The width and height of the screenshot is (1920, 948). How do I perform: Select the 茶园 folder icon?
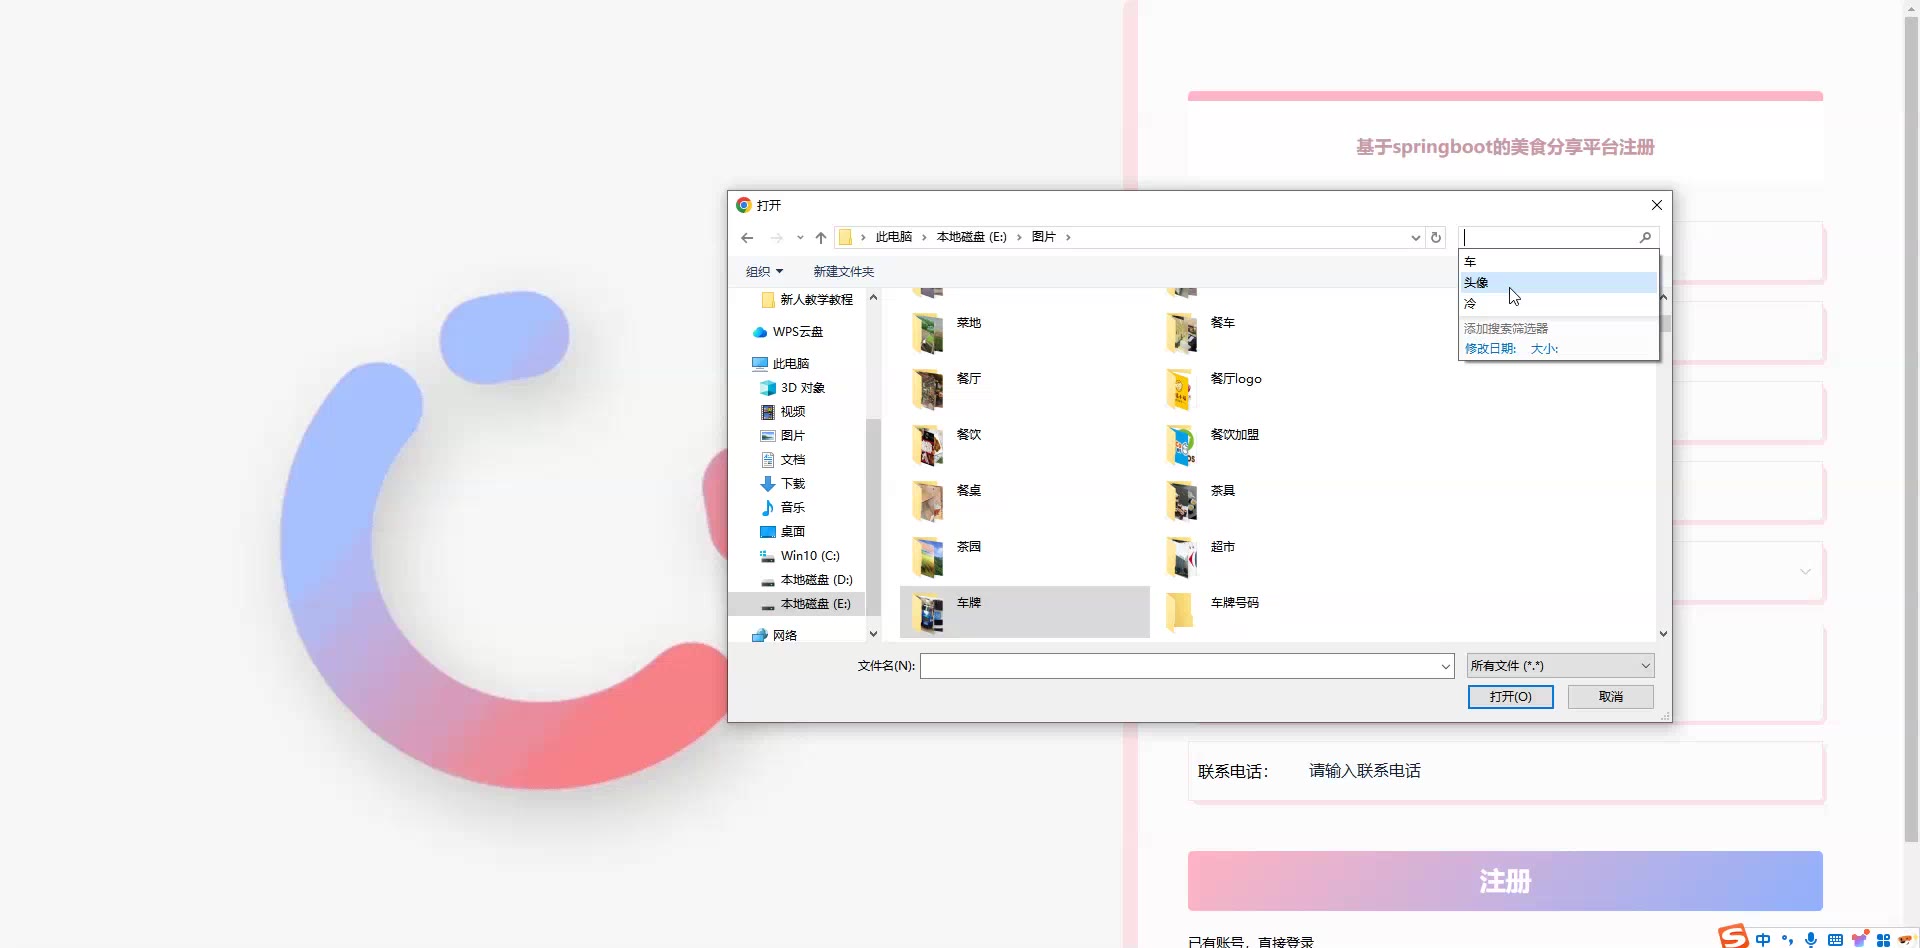coord(928,556)
